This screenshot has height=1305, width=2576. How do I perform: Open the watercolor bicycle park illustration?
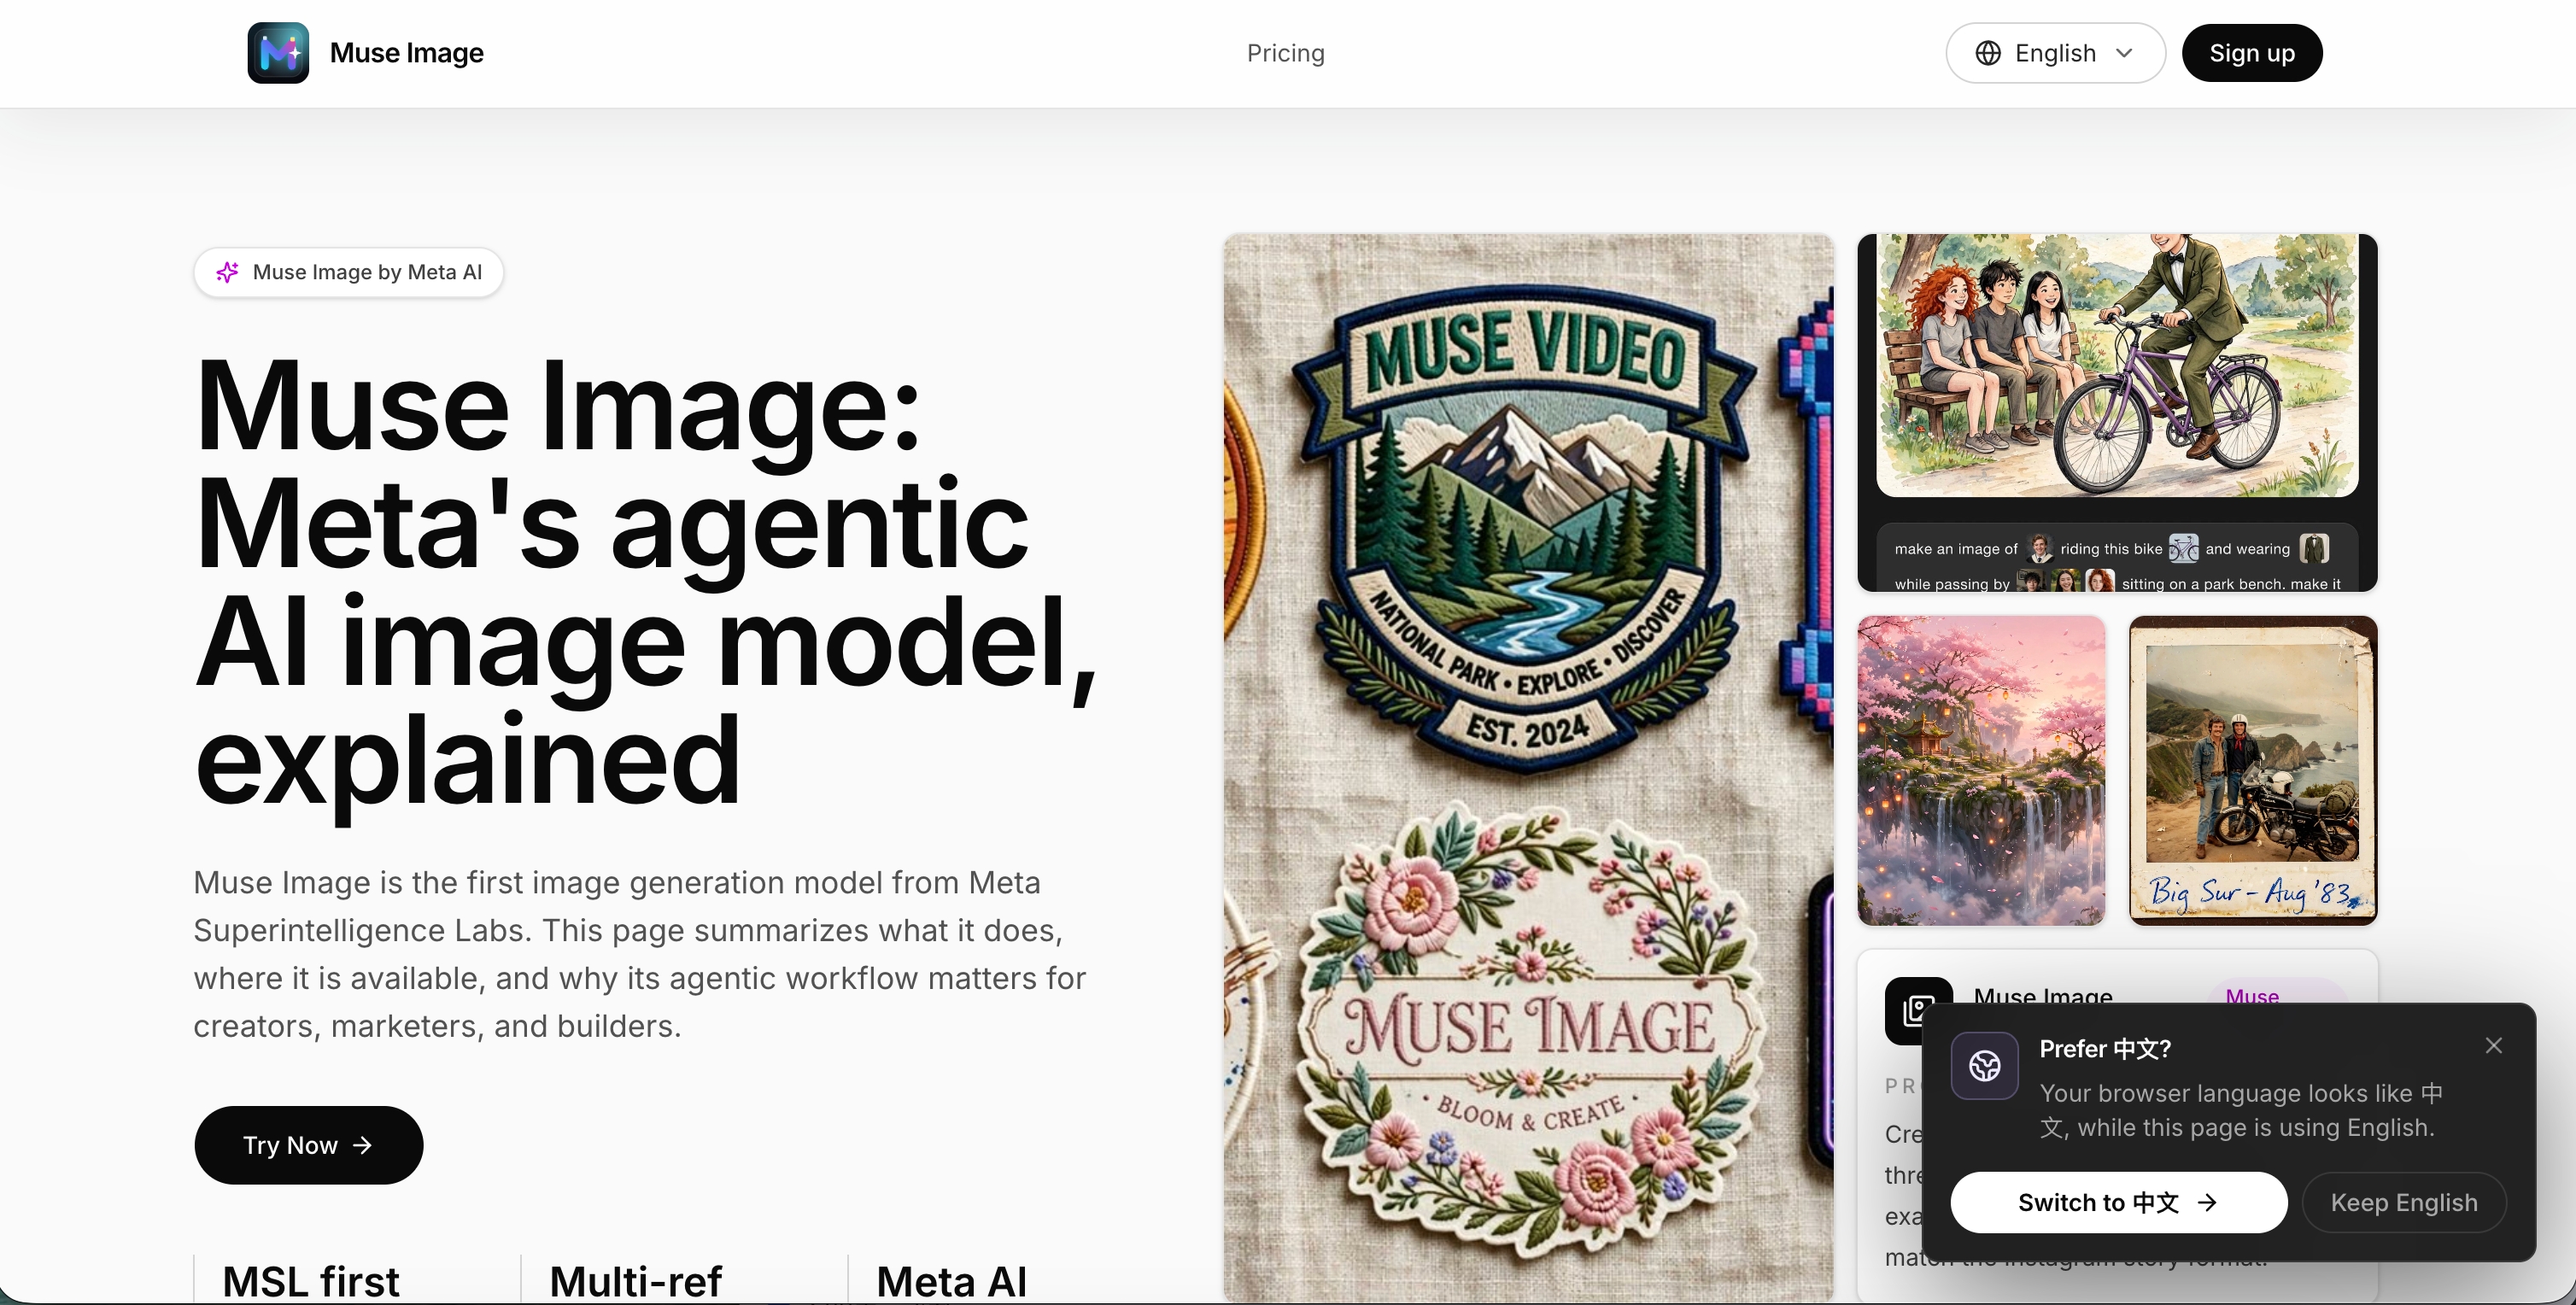2116,365
